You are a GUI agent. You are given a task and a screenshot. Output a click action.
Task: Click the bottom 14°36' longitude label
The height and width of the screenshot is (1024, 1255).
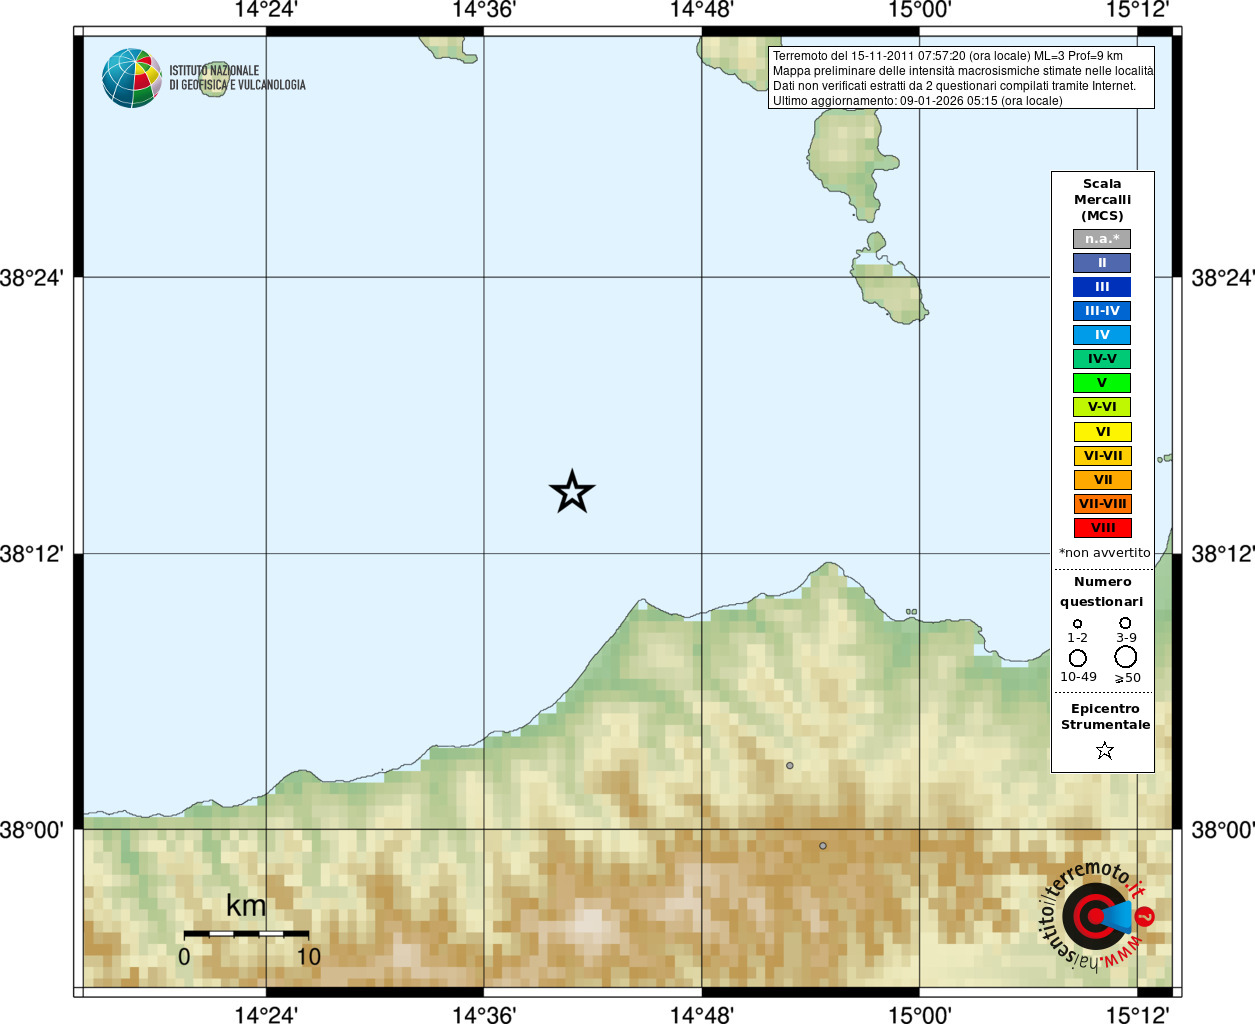pos(484,1014)
